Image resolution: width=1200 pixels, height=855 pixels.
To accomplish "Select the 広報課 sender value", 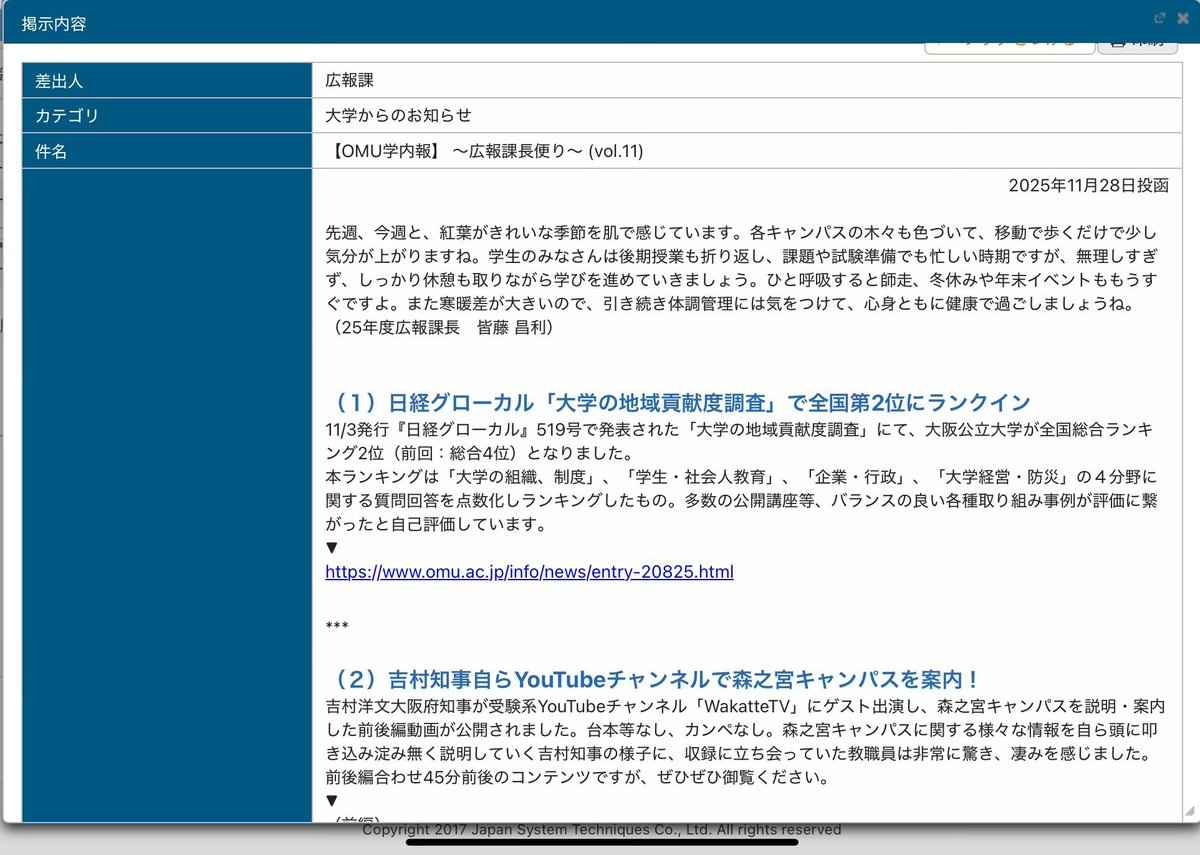I will pyautogui.click(x=350, y=81).
